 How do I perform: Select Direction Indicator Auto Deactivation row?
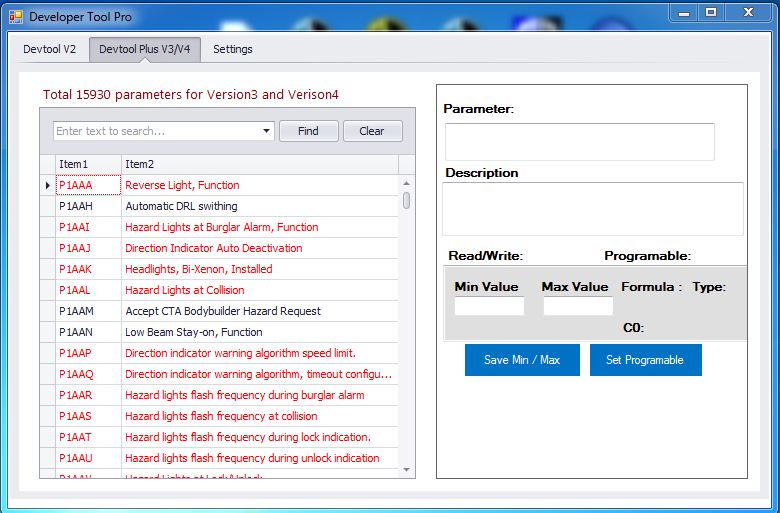click(260, 248)
